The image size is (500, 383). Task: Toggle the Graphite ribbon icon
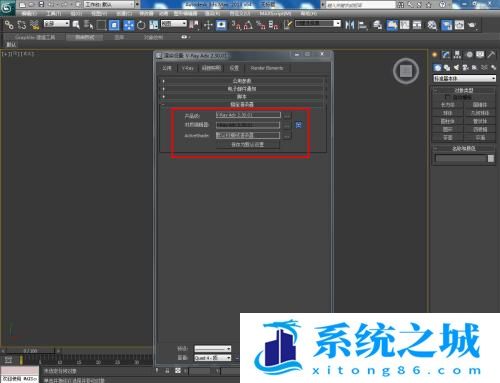392,25
